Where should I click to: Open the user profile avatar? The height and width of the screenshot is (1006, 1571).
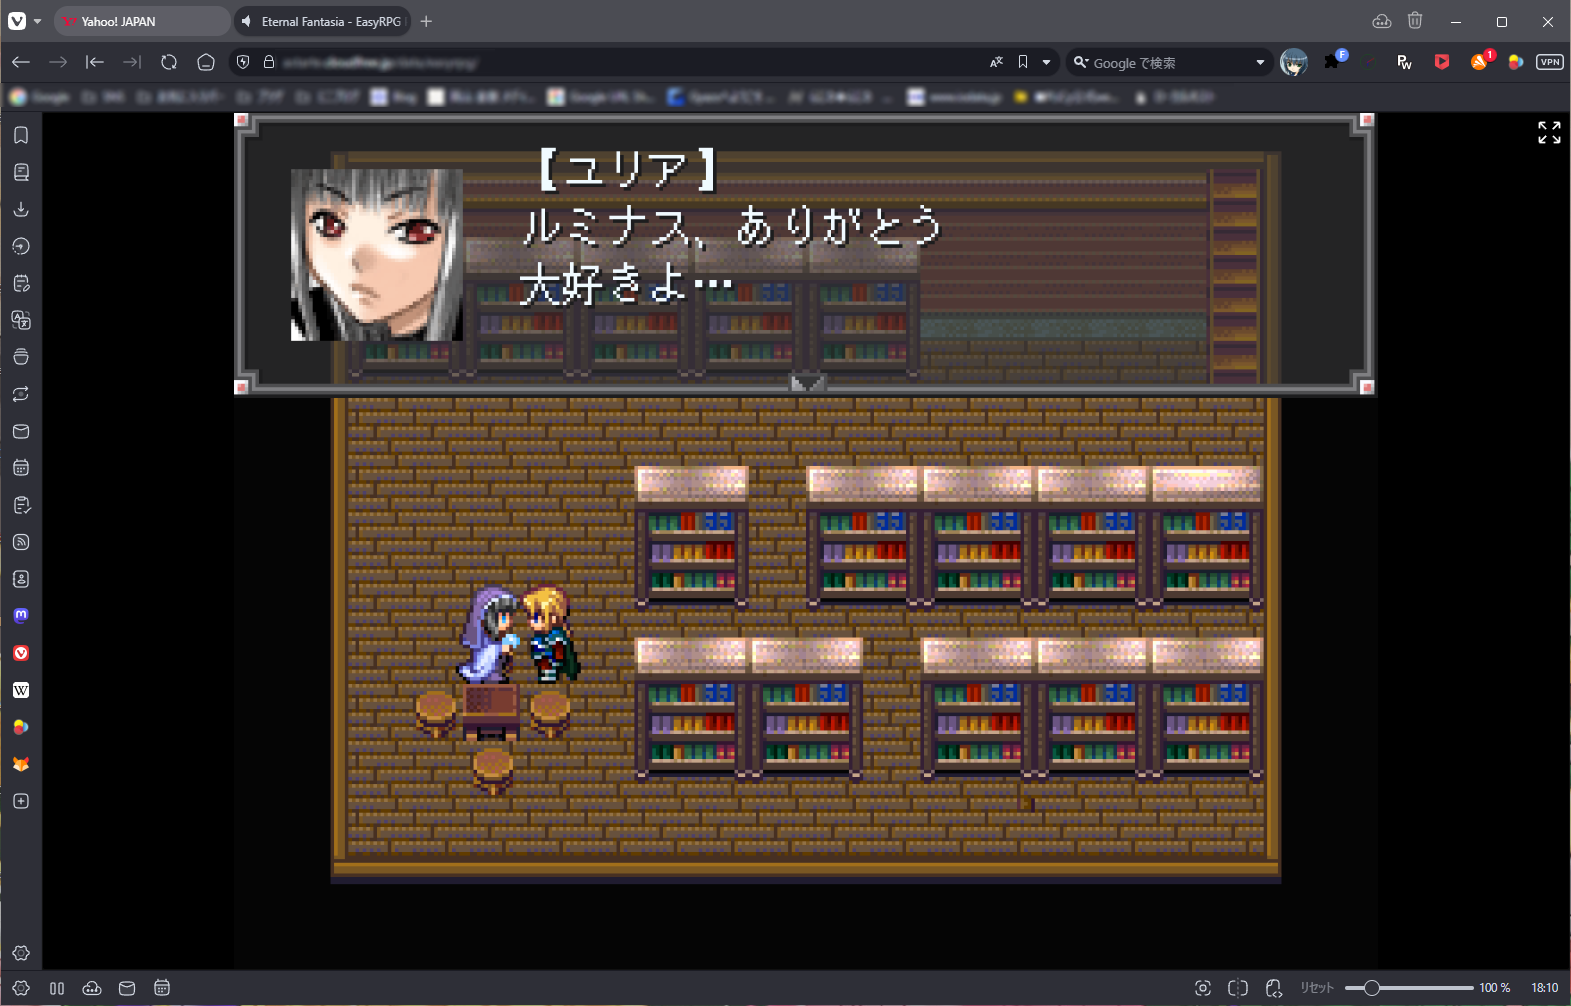1294,62
